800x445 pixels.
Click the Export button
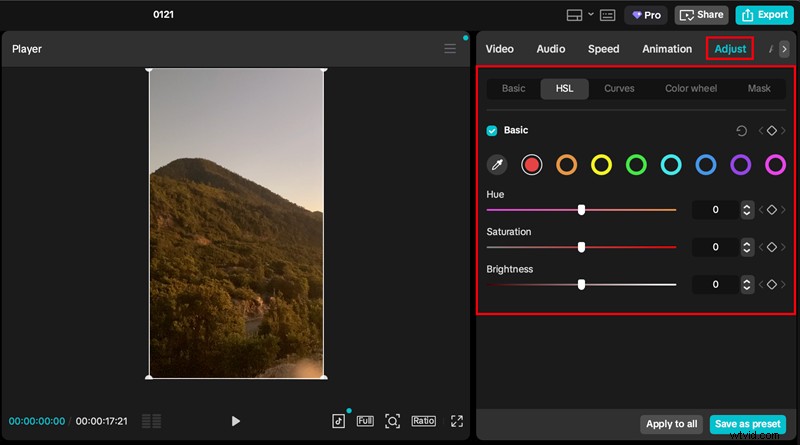764,15
